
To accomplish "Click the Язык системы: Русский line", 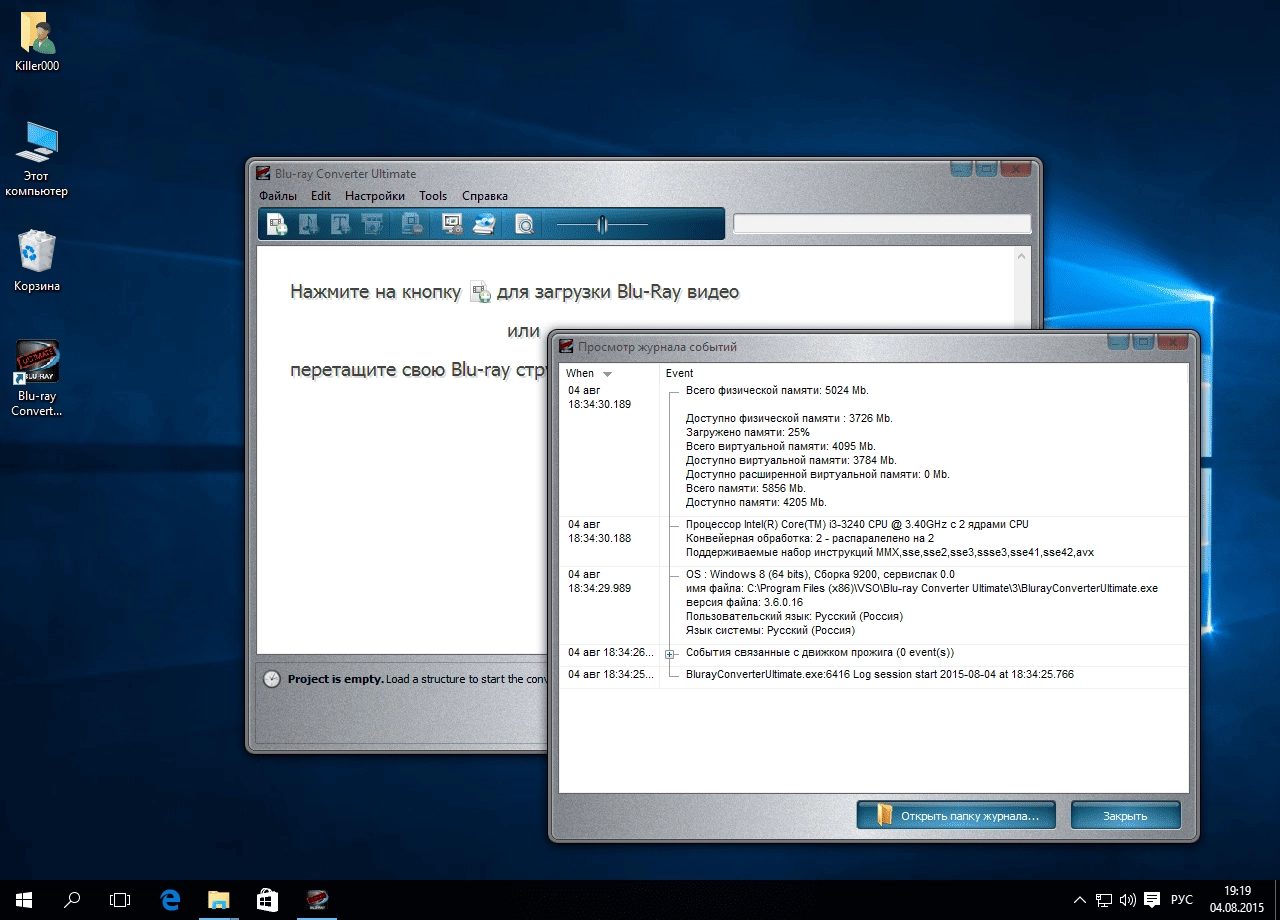I will 770,631.
